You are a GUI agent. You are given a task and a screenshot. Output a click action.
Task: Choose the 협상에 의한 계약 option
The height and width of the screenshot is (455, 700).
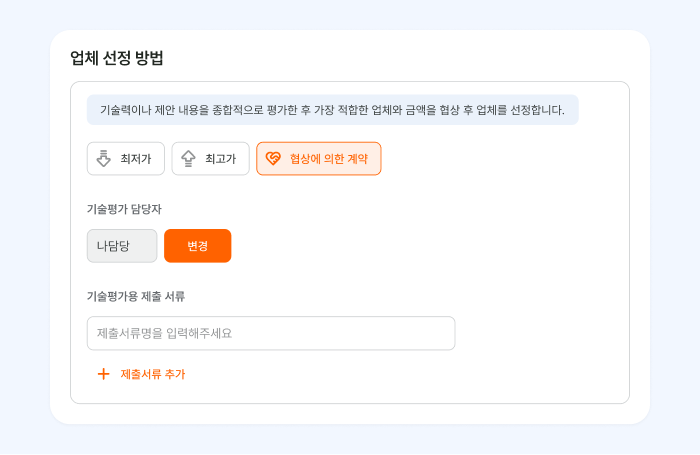click(319, 159)
